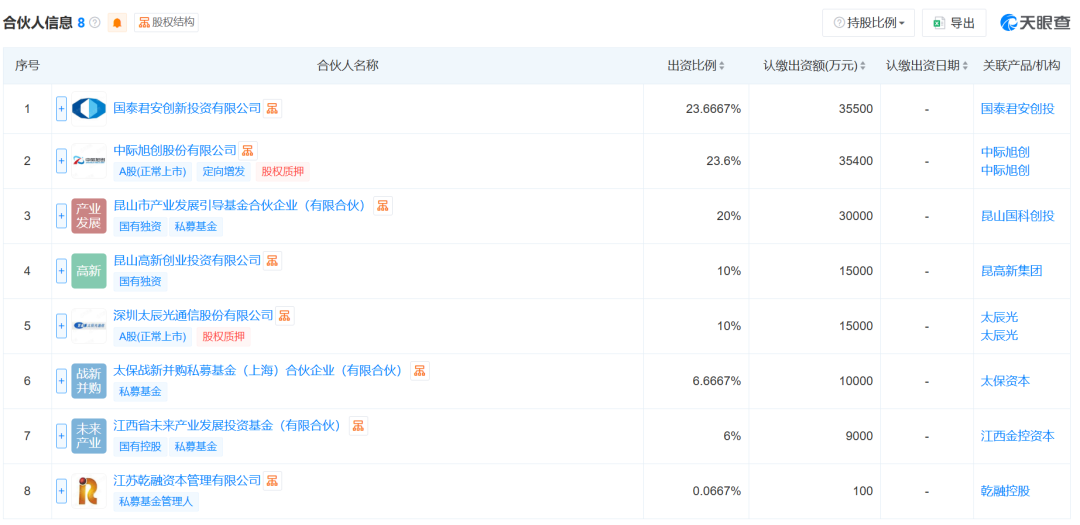Click the 天眼查 logo
Viewport: 1080px width, 525px height.
point(1035,22)
